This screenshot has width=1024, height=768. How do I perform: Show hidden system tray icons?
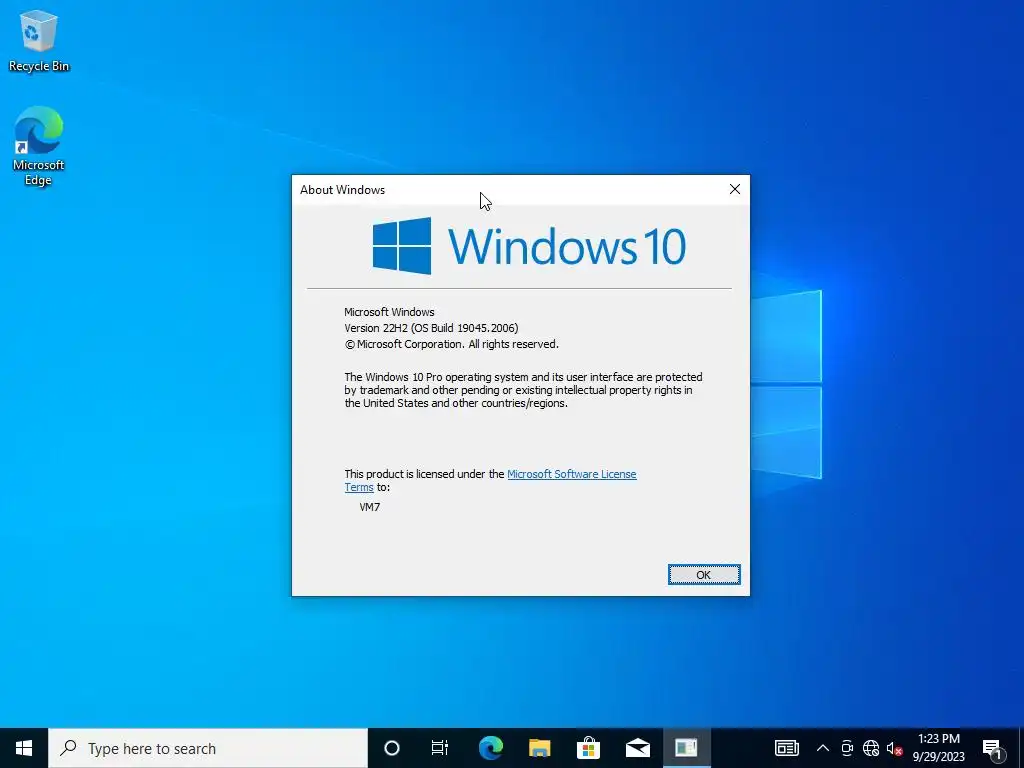(x=823, y=748)
